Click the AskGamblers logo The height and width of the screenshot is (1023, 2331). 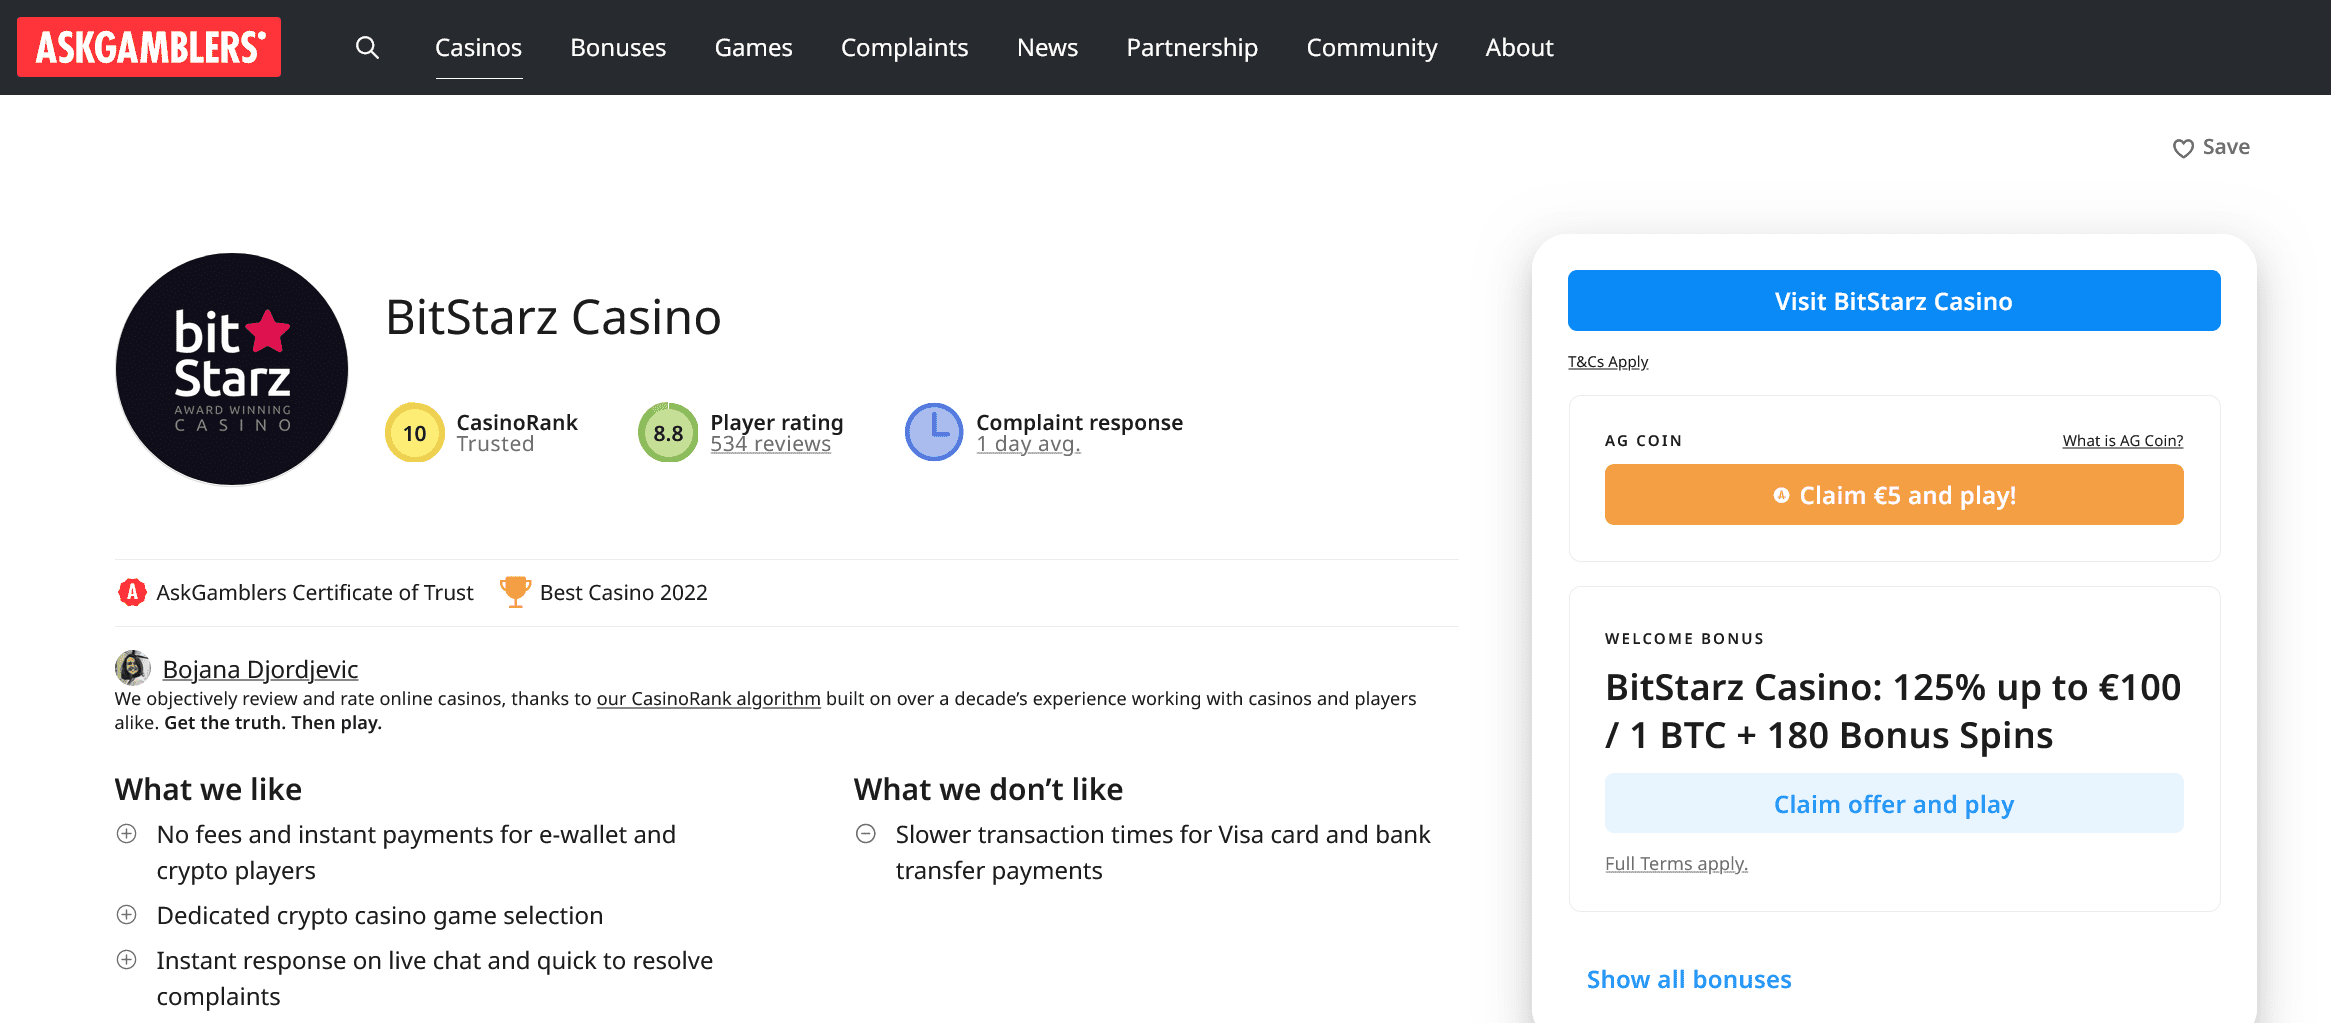pyautogui.click(x=149, y=47)
